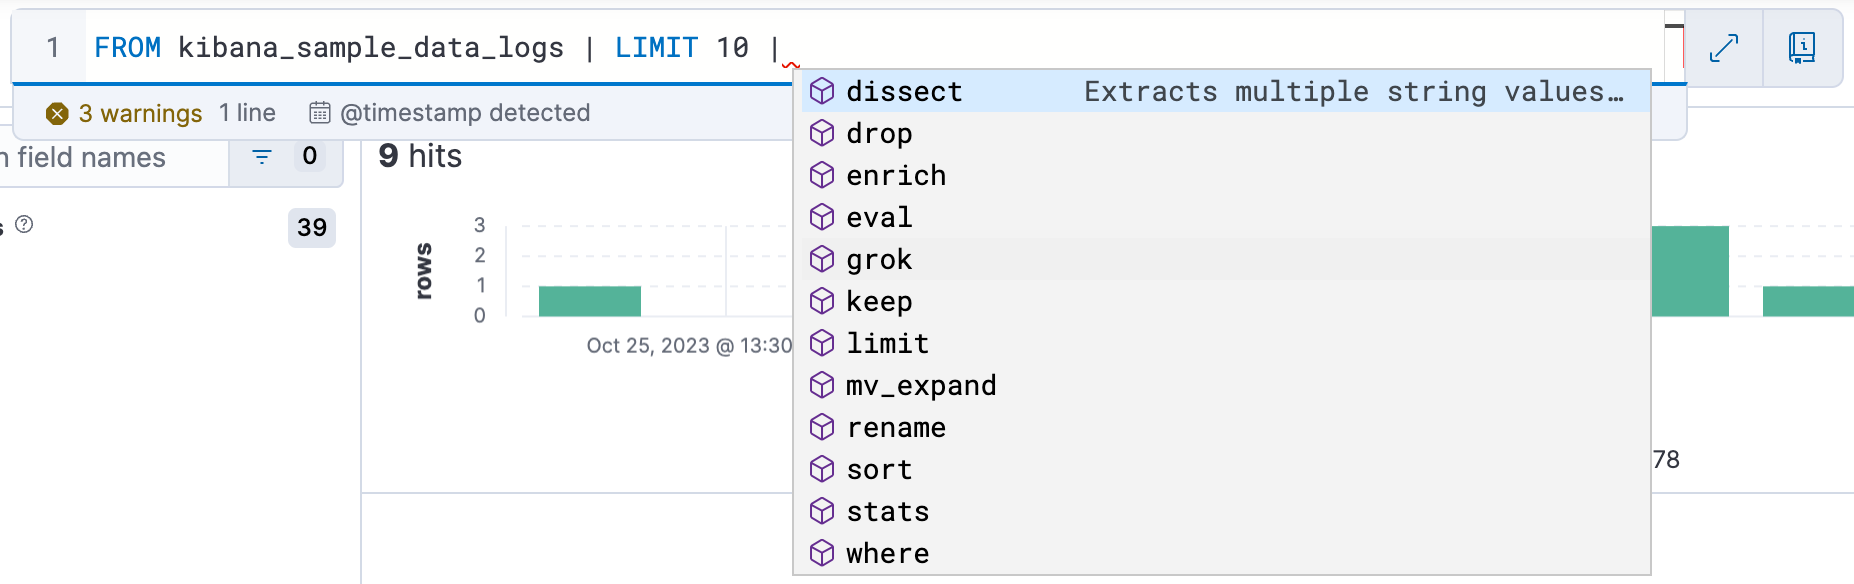
Task: Click kibana_sample_data_logs in the query
Action: 371,48
